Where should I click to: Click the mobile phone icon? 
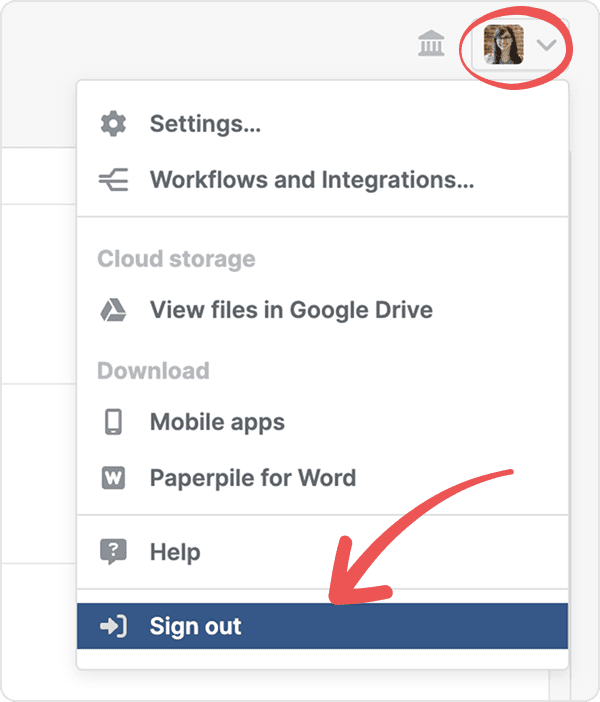(x=113, y=422)
